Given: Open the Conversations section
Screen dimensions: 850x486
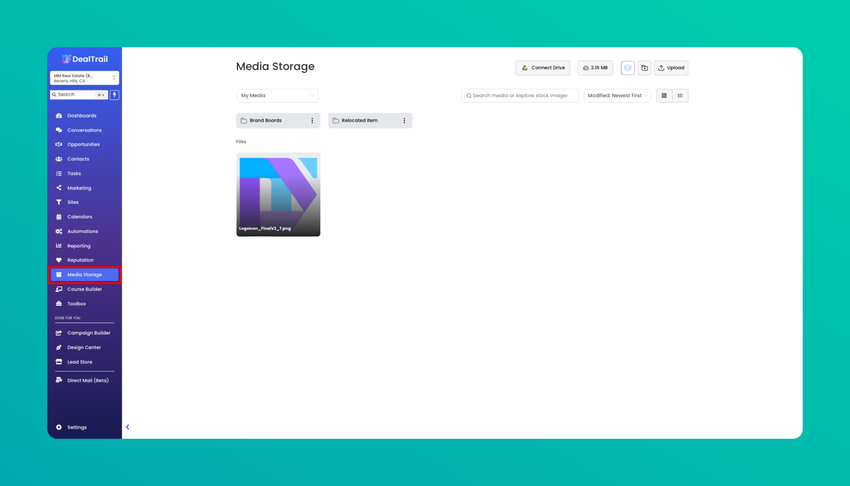Looking at the screenshot, I should click(84, 130).
